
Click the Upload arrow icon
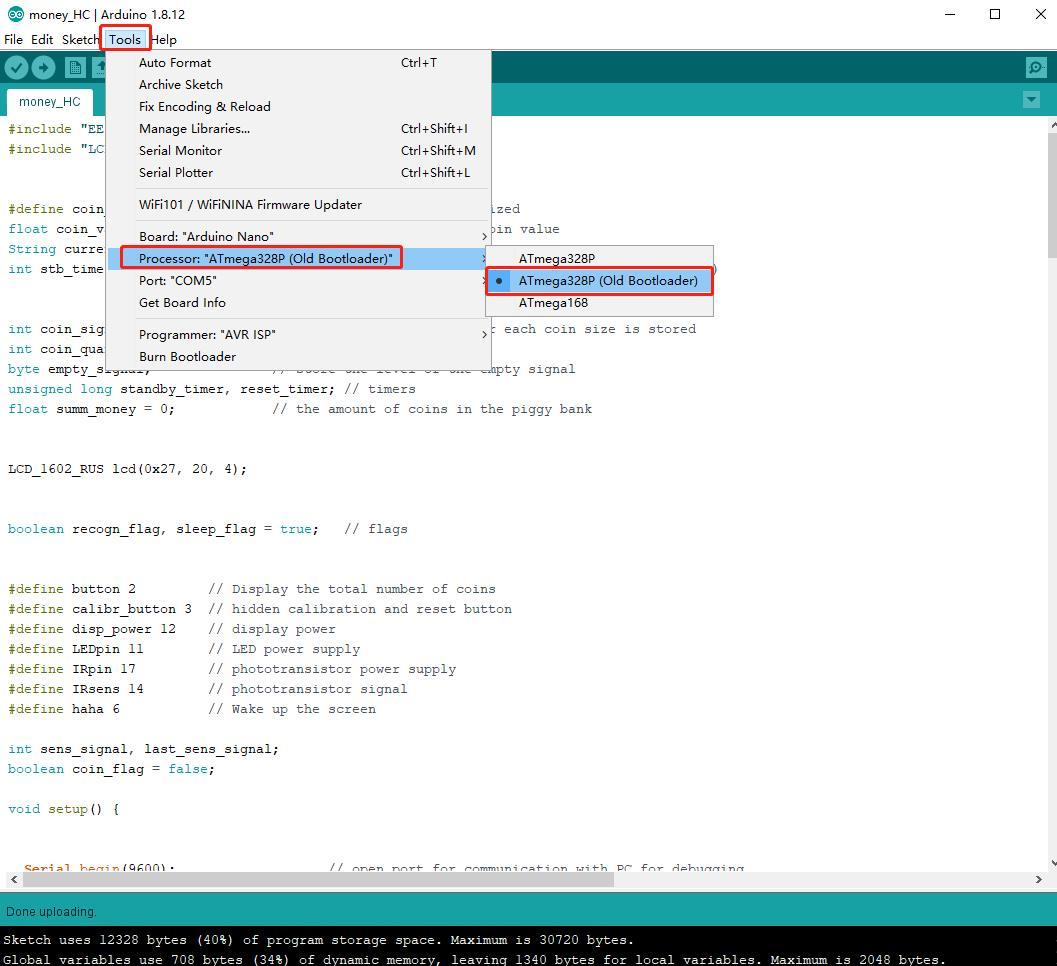coord(43,67)
